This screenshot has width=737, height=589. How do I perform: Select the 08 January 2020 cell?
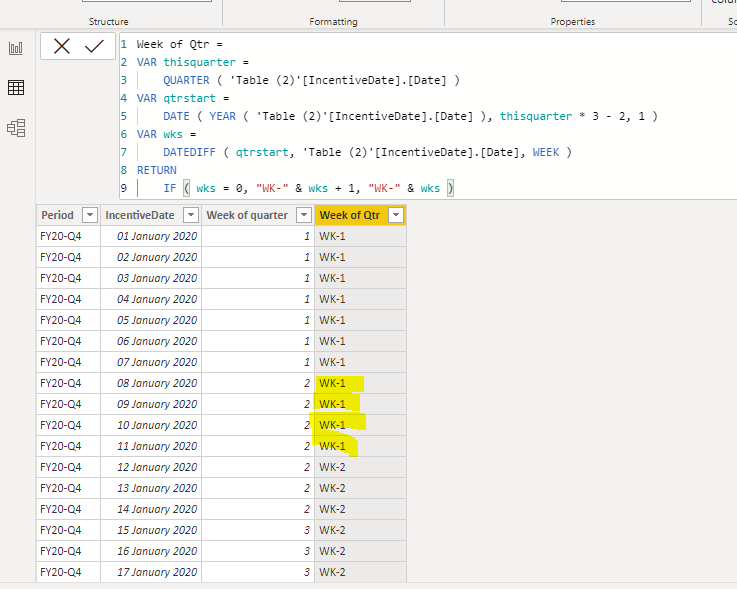click(x=151, y=383)
